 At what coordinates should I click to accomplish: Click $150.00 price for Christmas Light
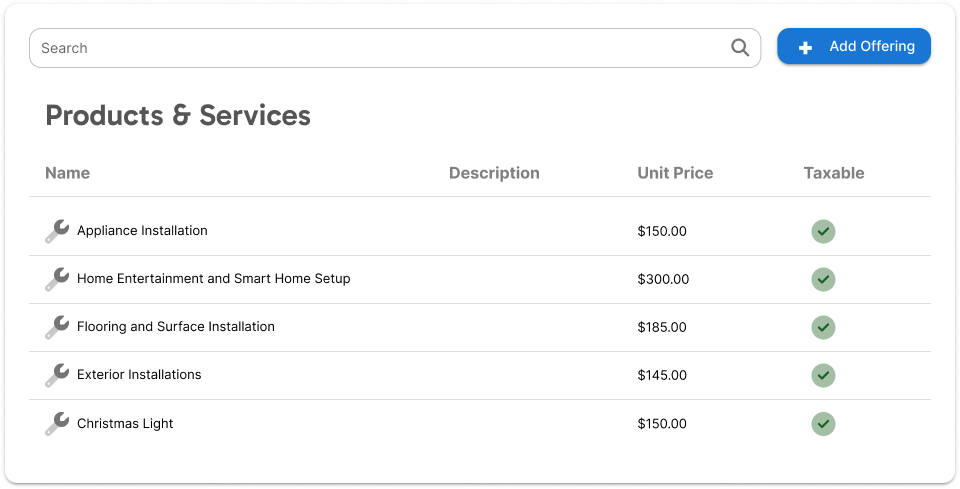point(662,424)
